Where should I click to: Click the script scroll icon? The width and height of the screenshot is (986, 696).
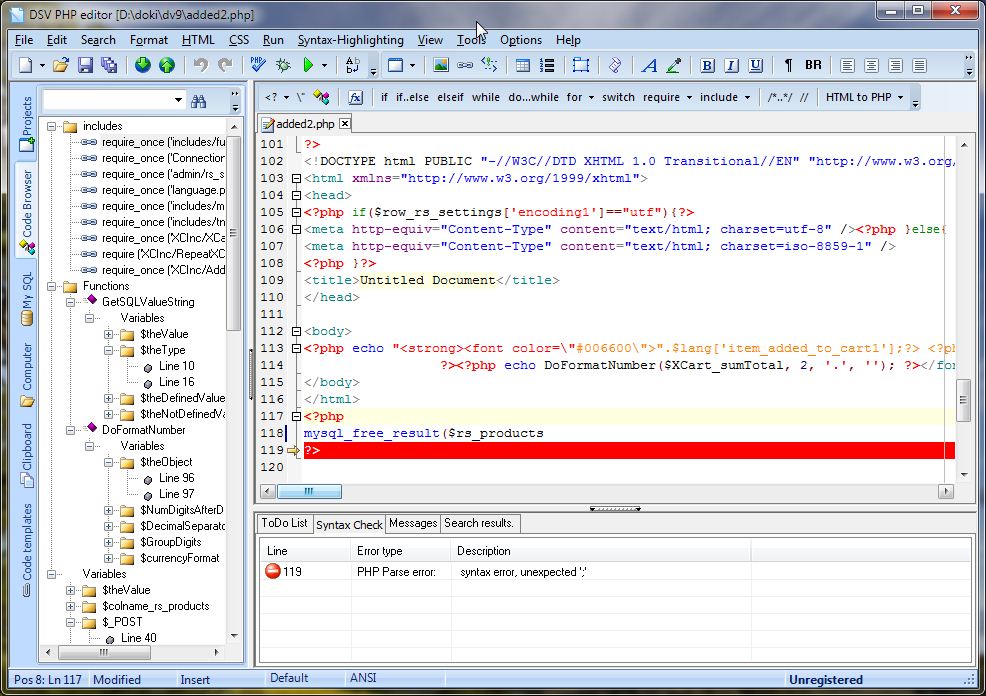pyautogui.click(x=615, y=65)
